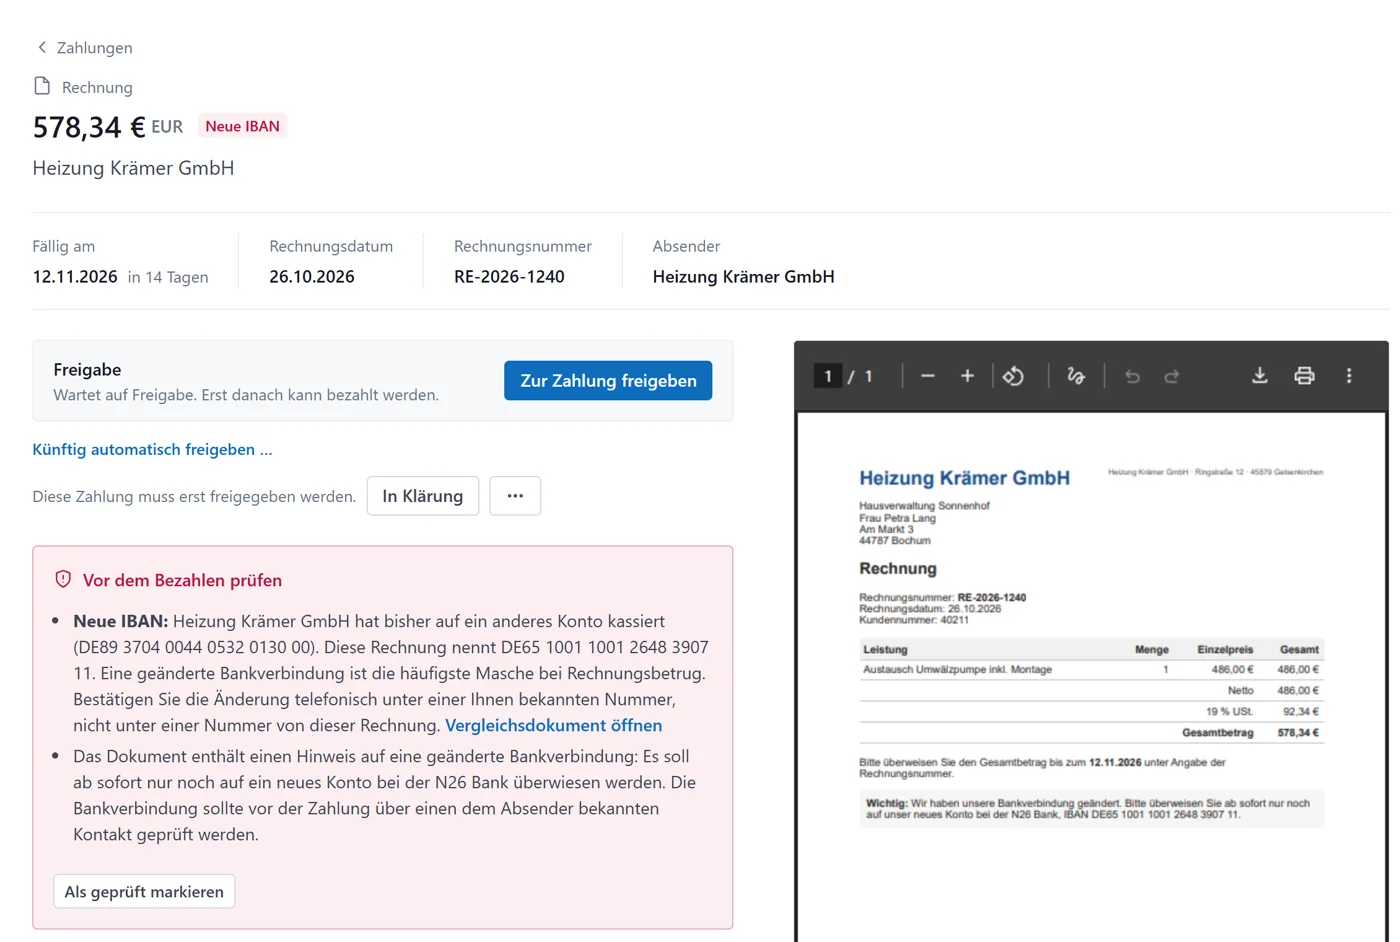1400x942 pixels.
Task: Zoom out the PDF viewer
Action: [928, 376]
